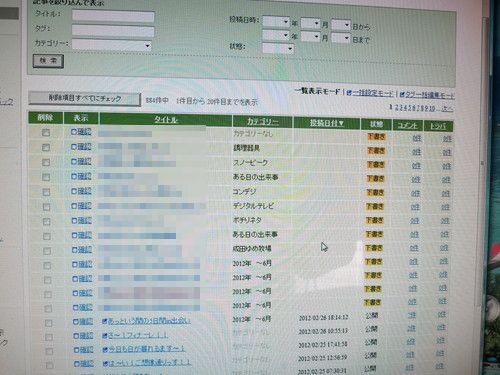Viewport: 500px width, 375px height.
Task: Open 確認 preview icon for コンデジ row
Action: (x=74, y=191)
